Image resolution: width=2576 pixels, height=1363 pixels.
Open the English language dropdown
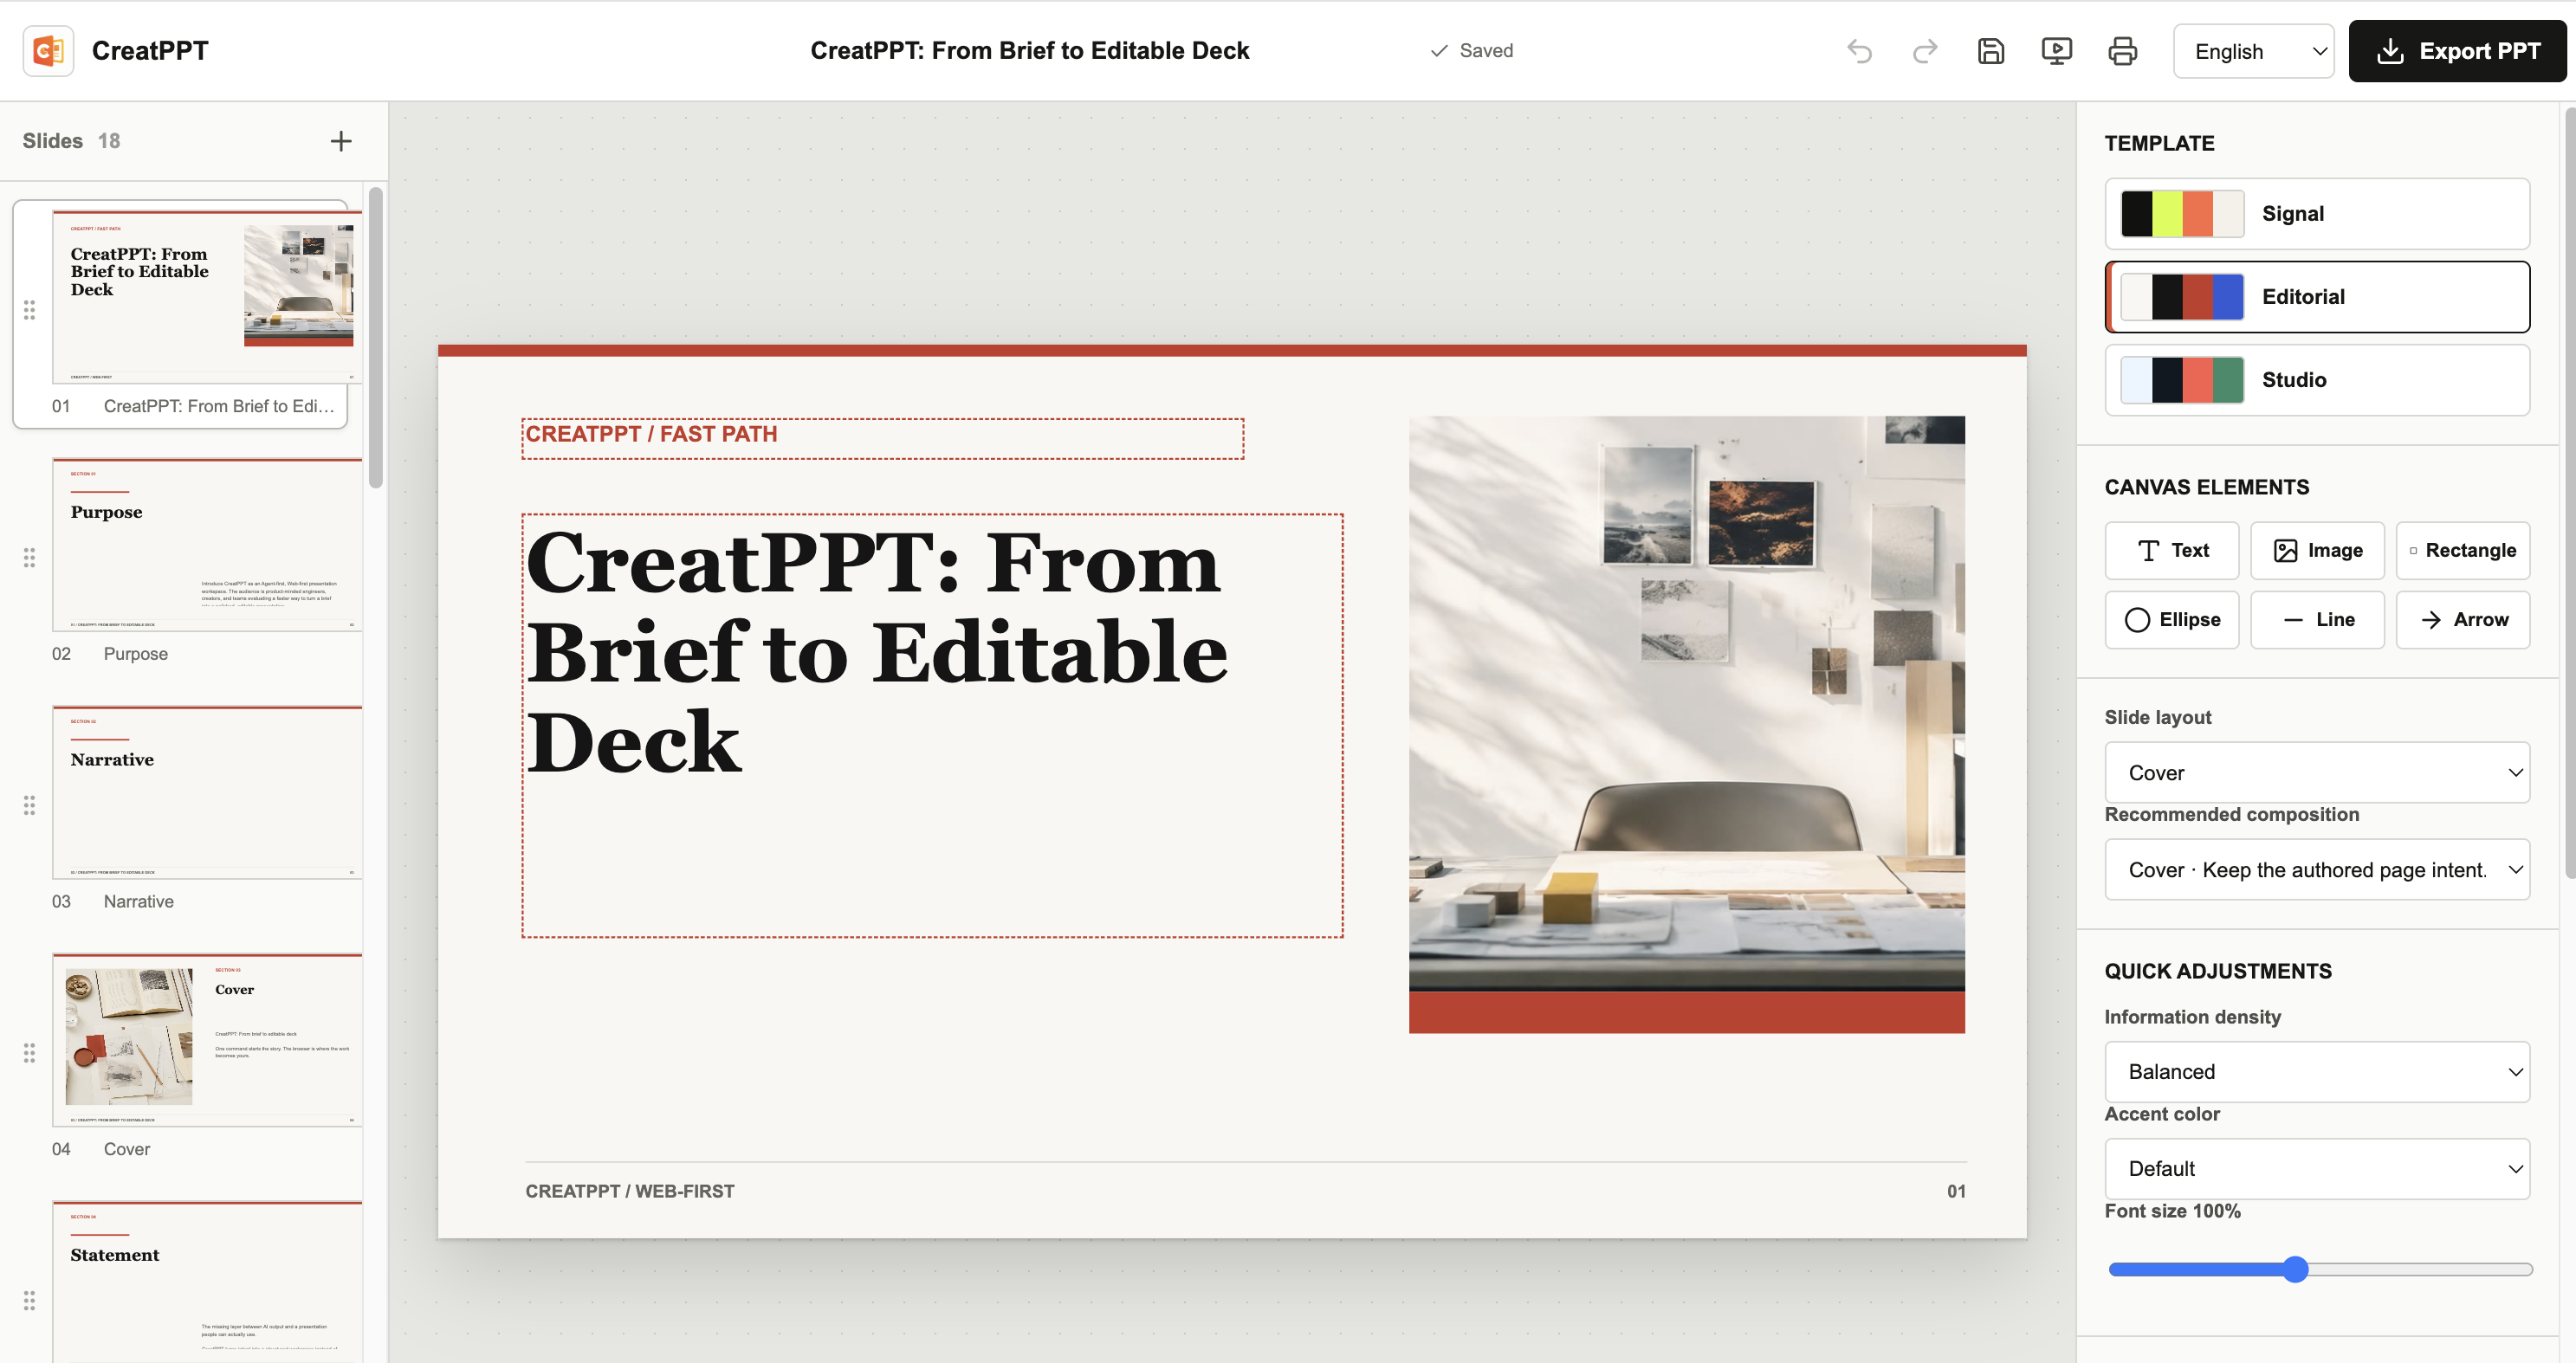pos(2253,51)
